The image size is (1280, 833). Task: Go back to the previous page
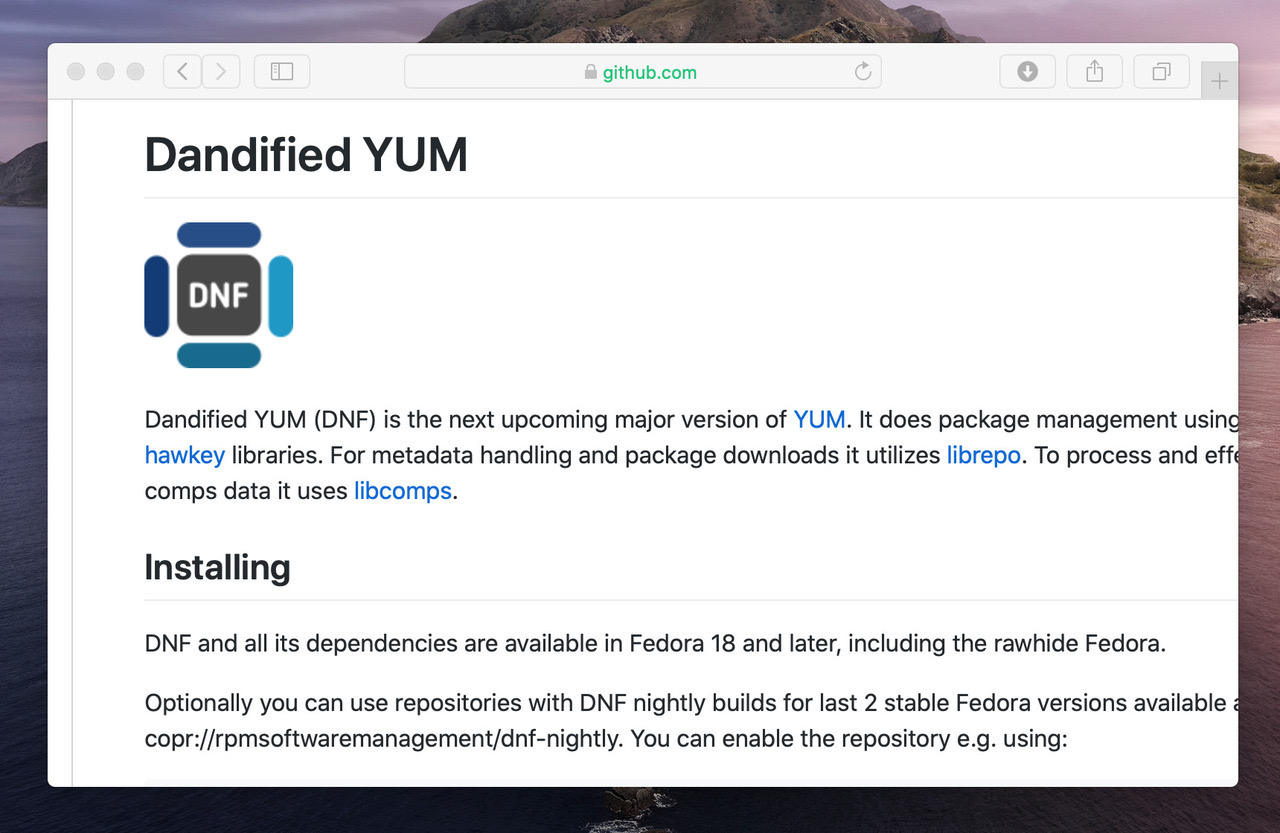182,72
